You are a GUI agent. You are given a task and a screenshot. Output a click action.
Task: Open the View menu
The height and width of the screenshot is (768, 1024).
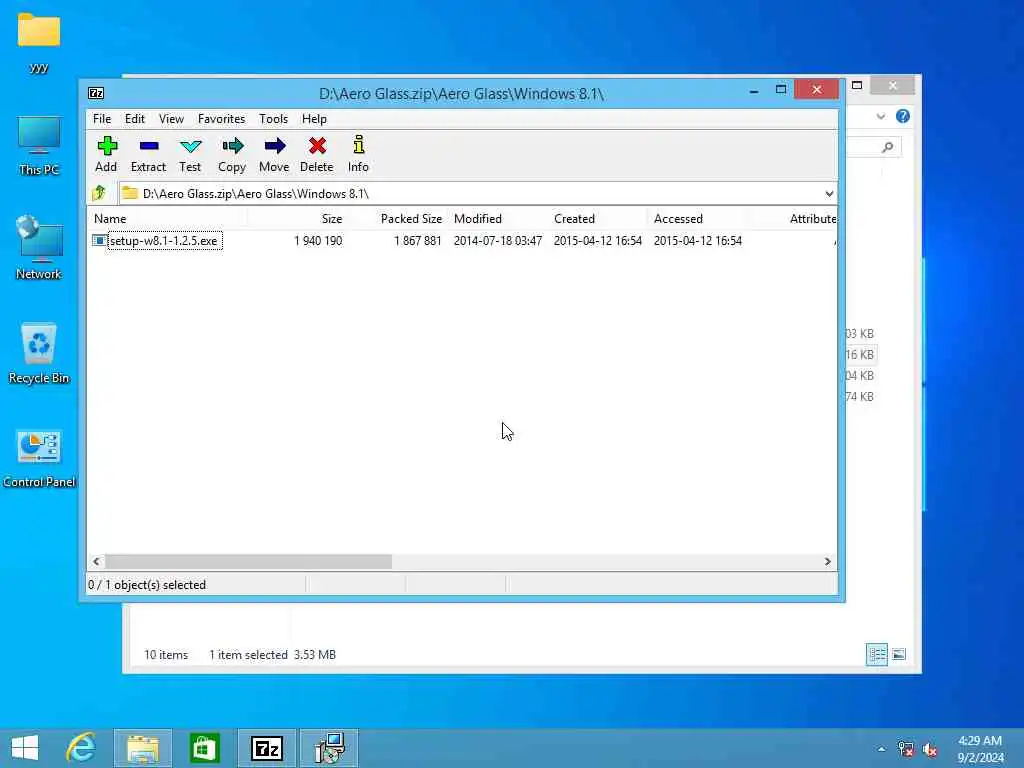tap(171, 119)
